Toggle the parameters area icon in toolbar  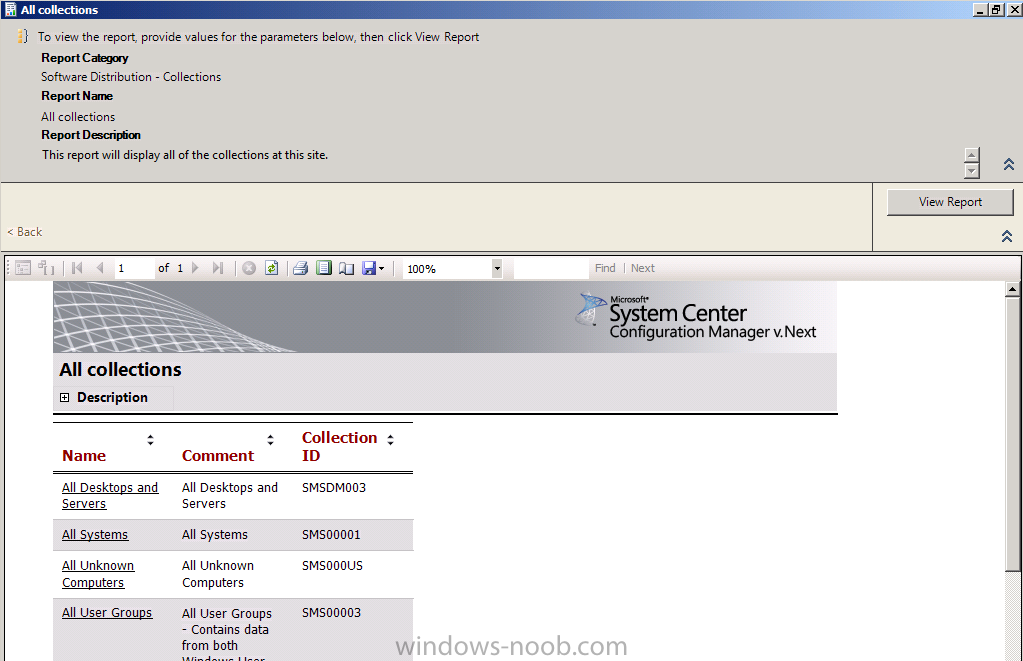pos(46,268)
